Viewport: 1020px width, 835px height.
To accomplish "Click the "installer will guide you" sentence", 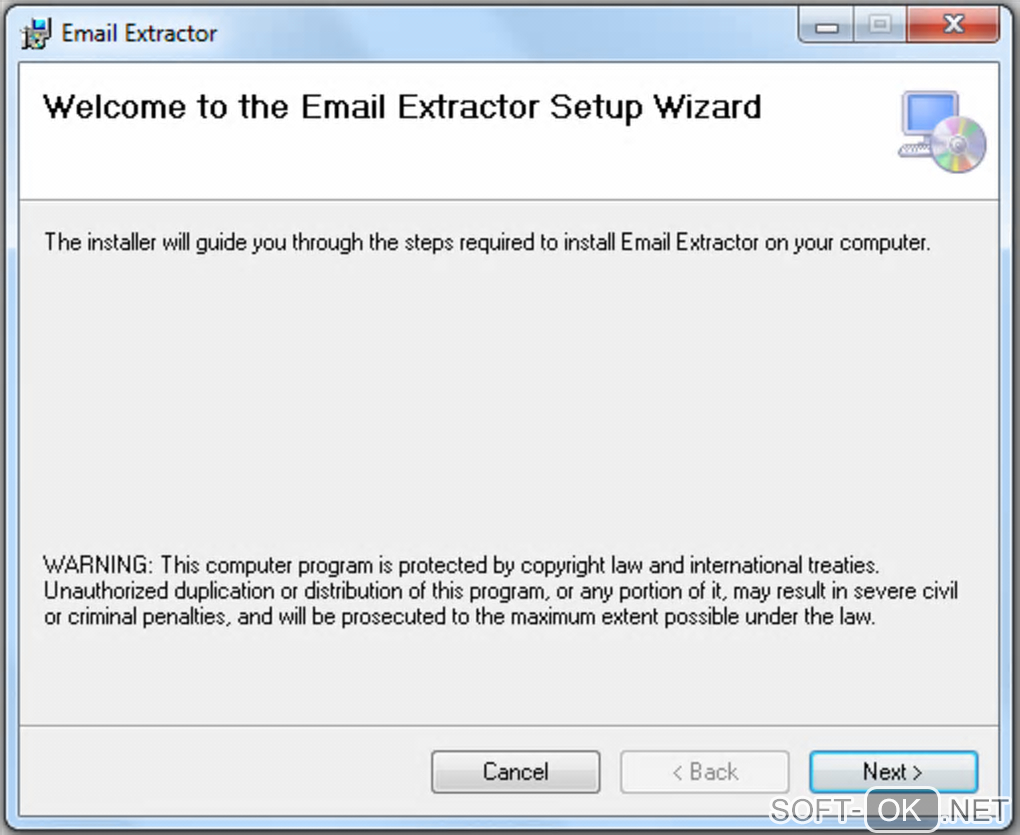I will (487, 243).
